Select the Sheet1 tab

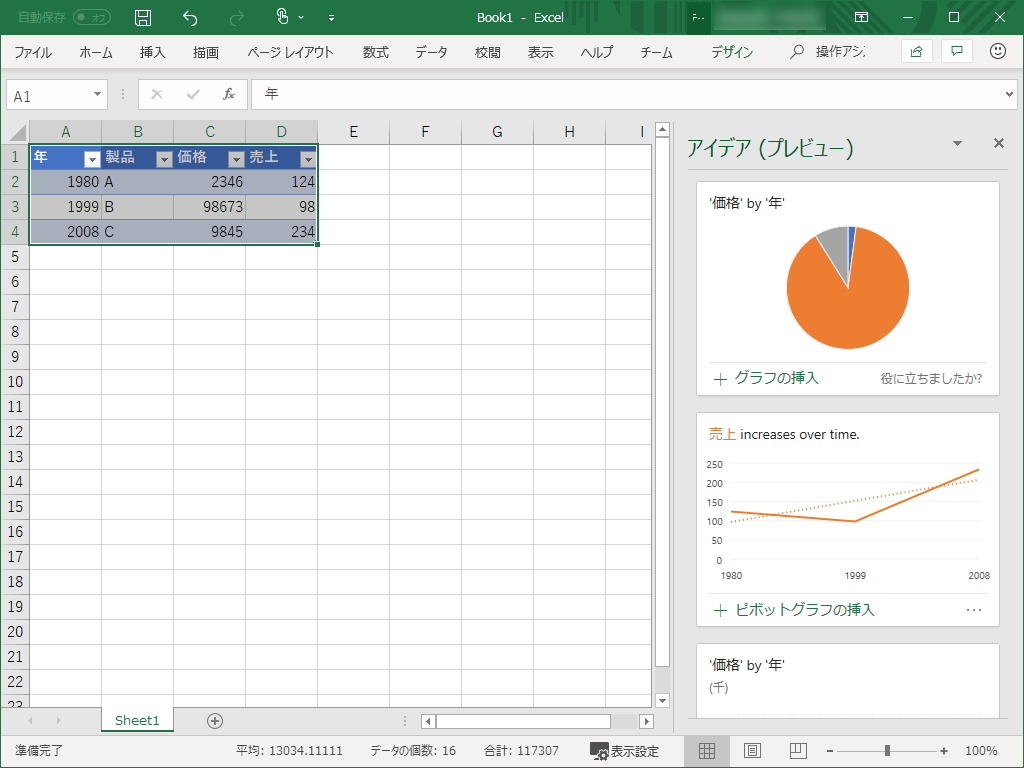(137, 720)
